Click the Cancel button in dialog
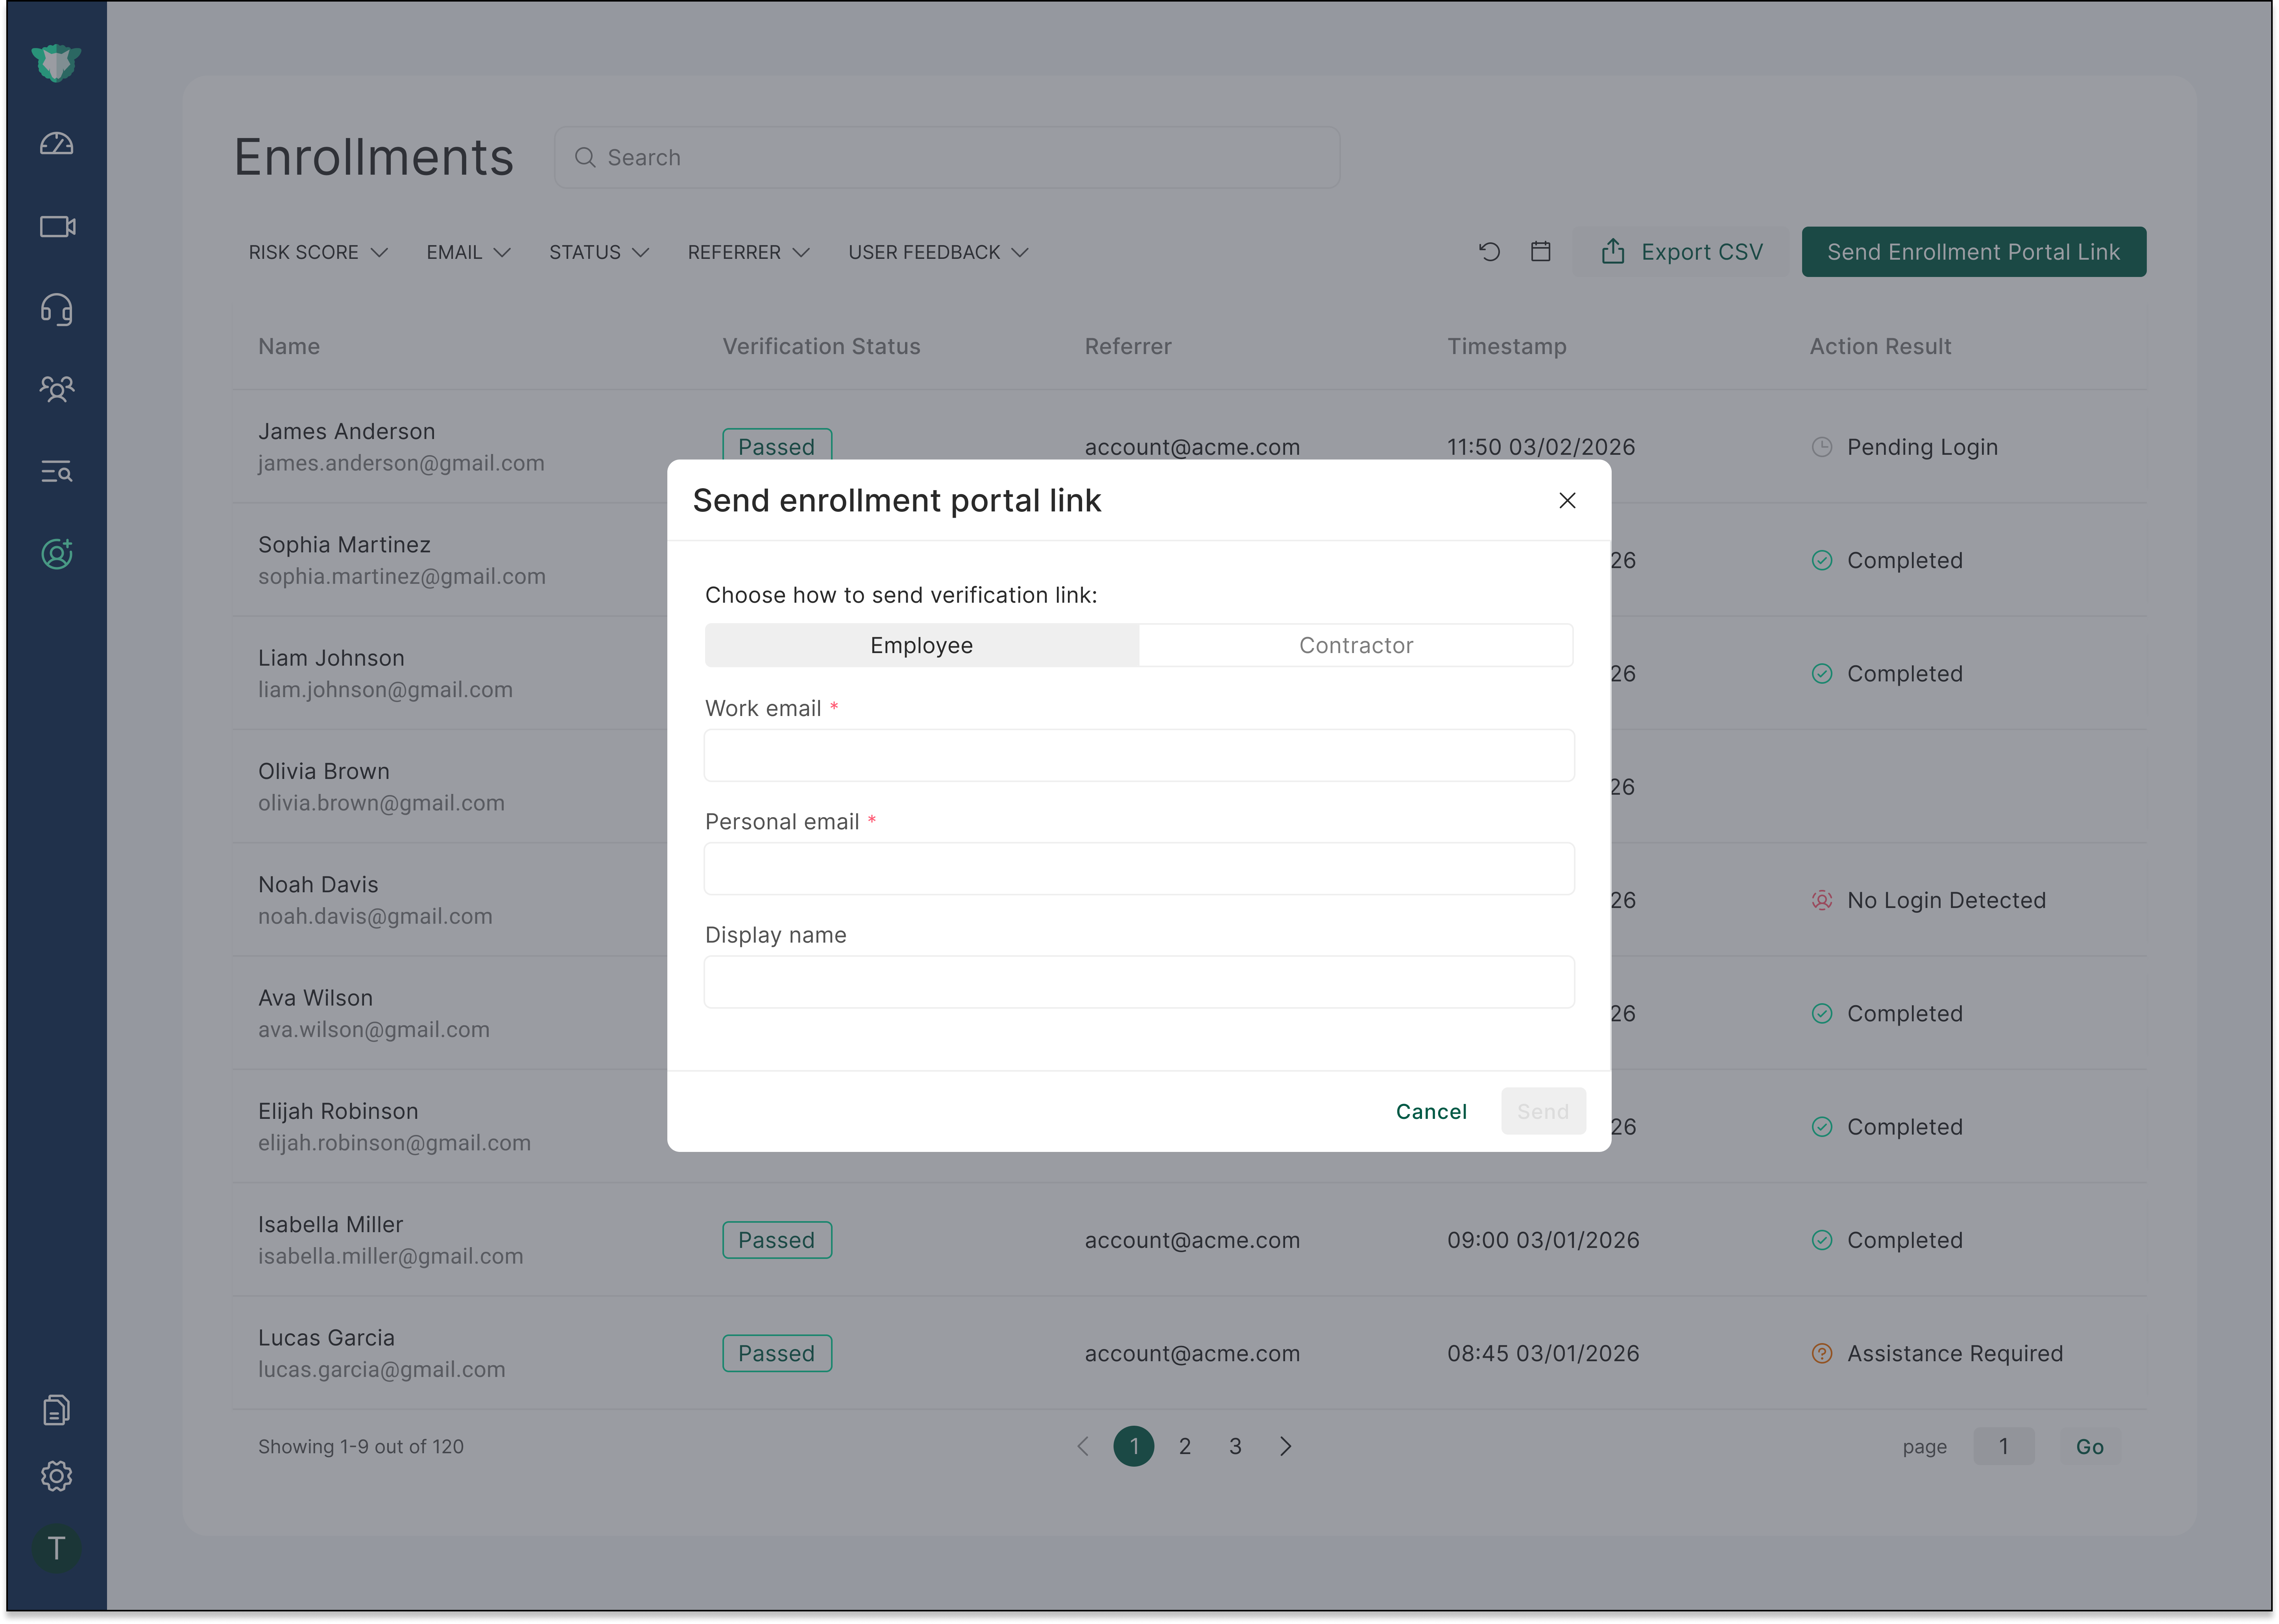This screenshot has width=2279, height=1624. point(1431,1111)
